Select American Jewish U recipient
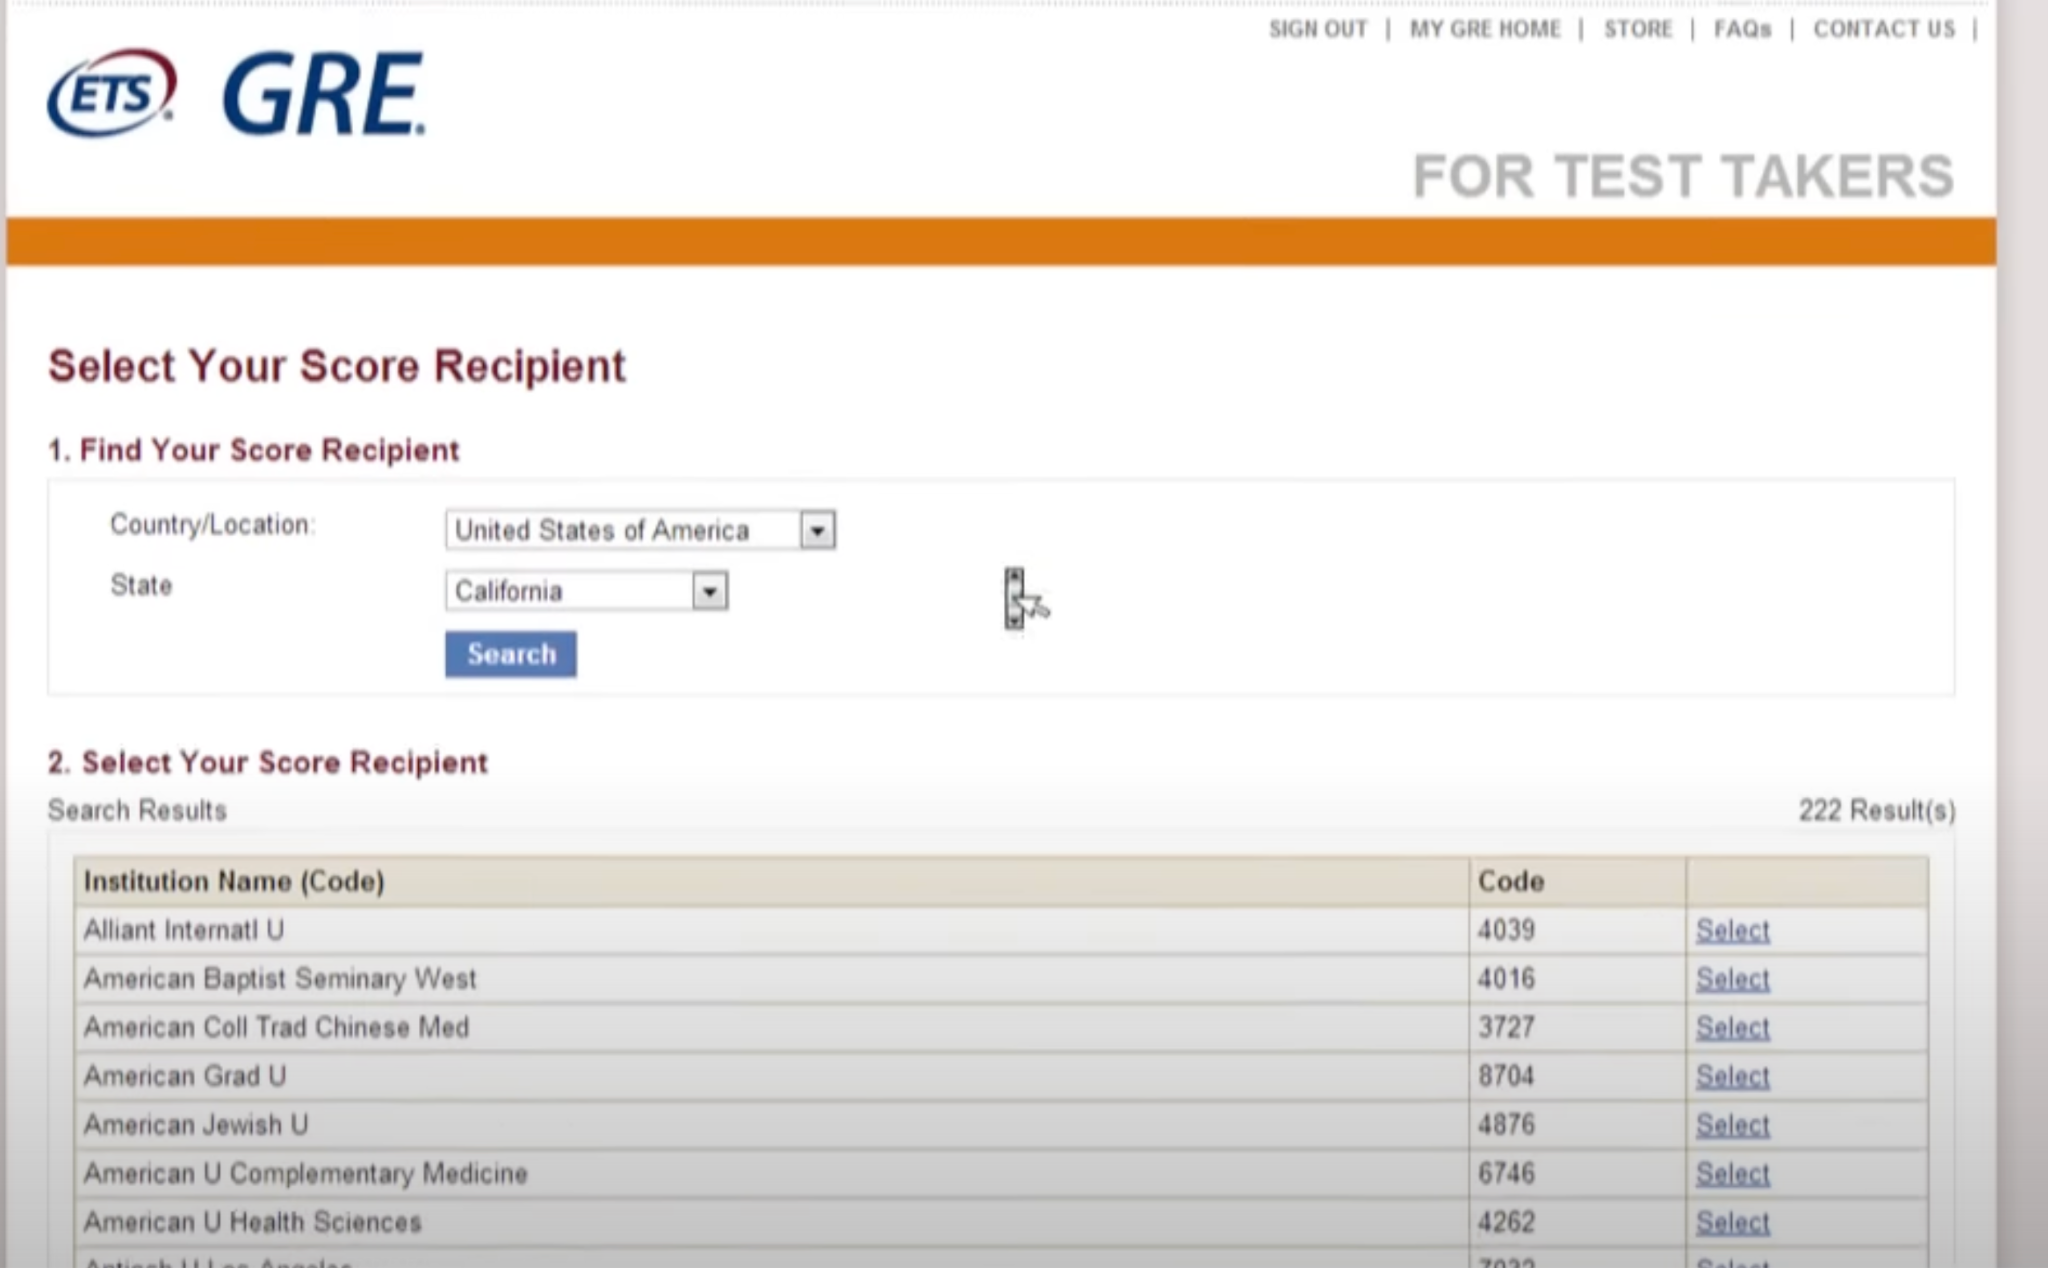The image size is (2048, 1268). coord(1732,1125)
